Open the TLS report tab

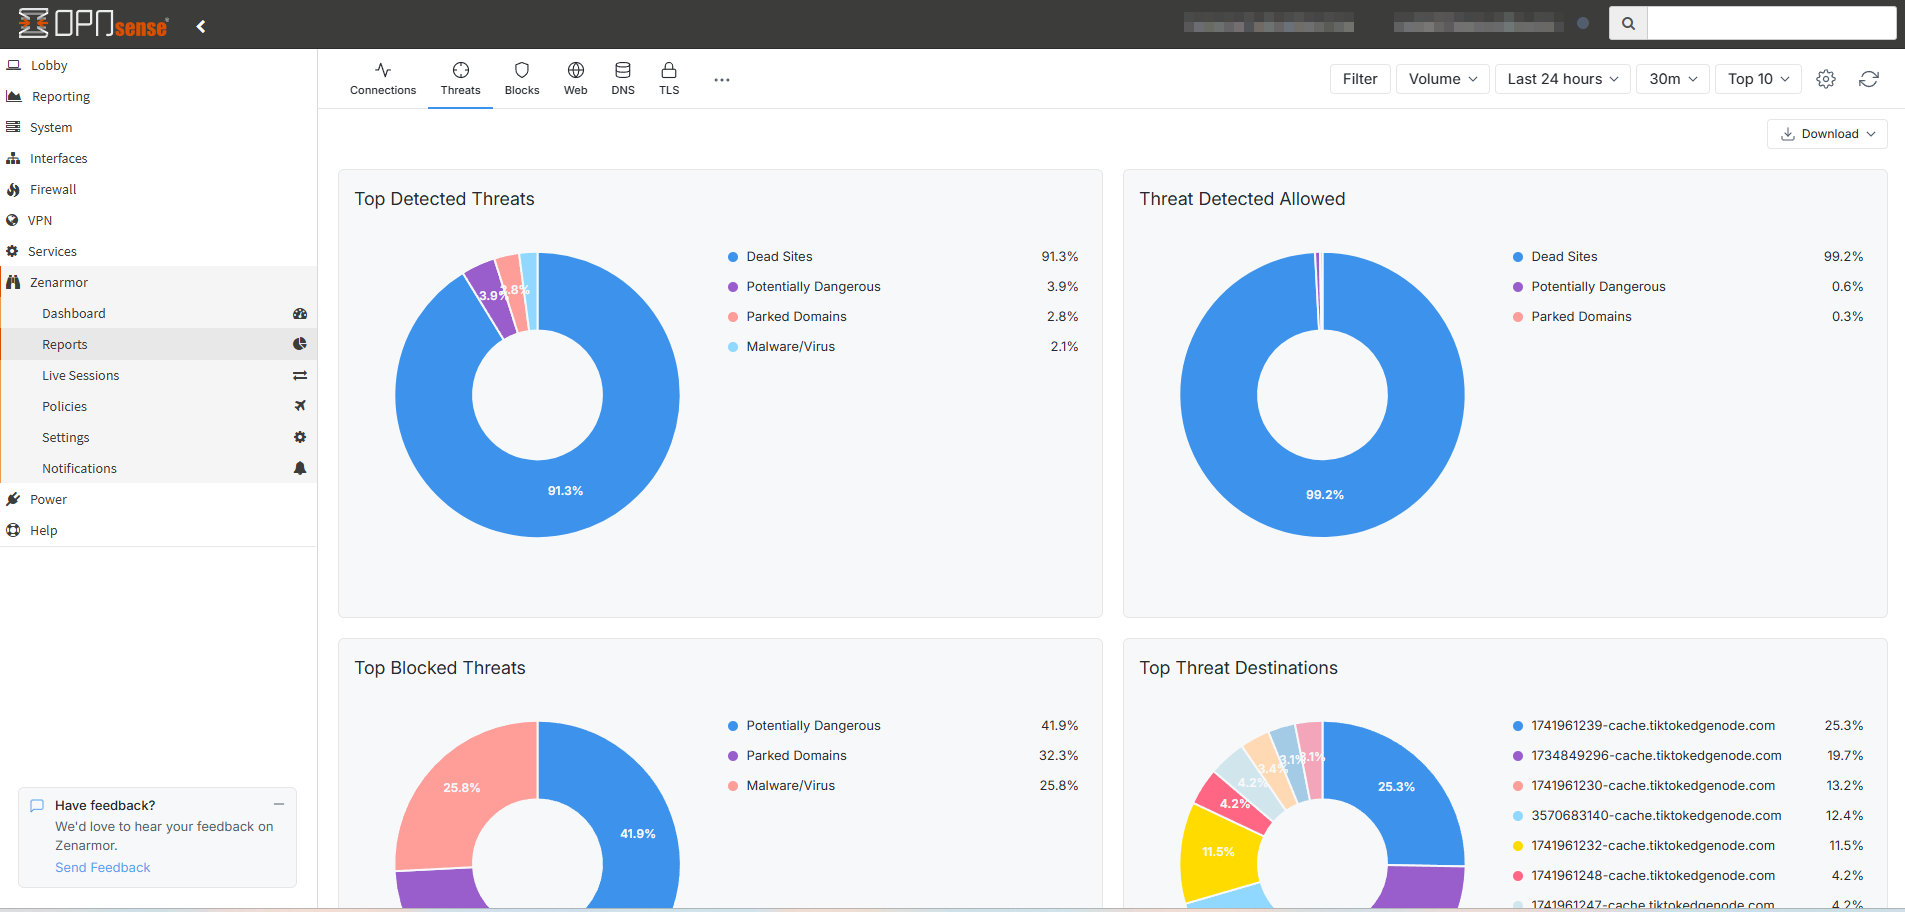point(669,79)
